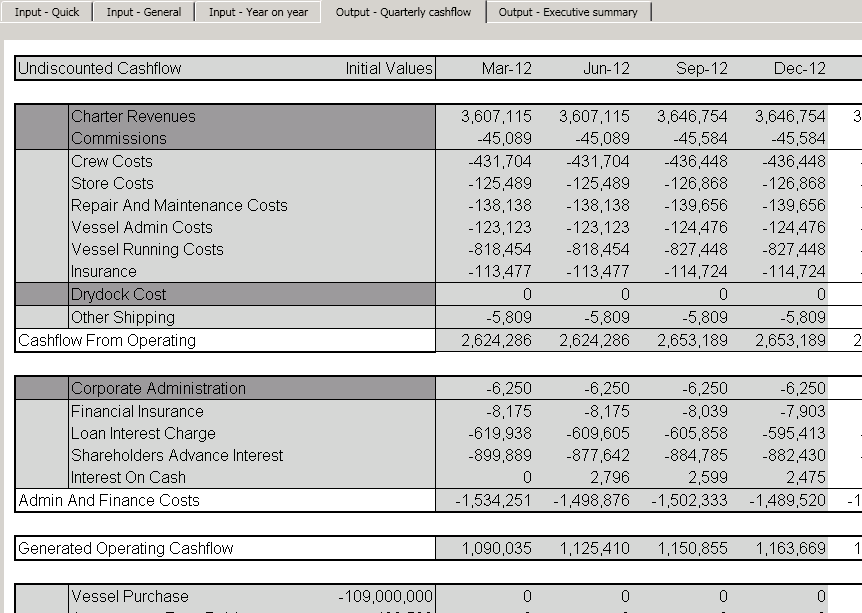Select the Dec-12 column header
The height and width of the screenshot is (613, 862).
tap(799, 69)
